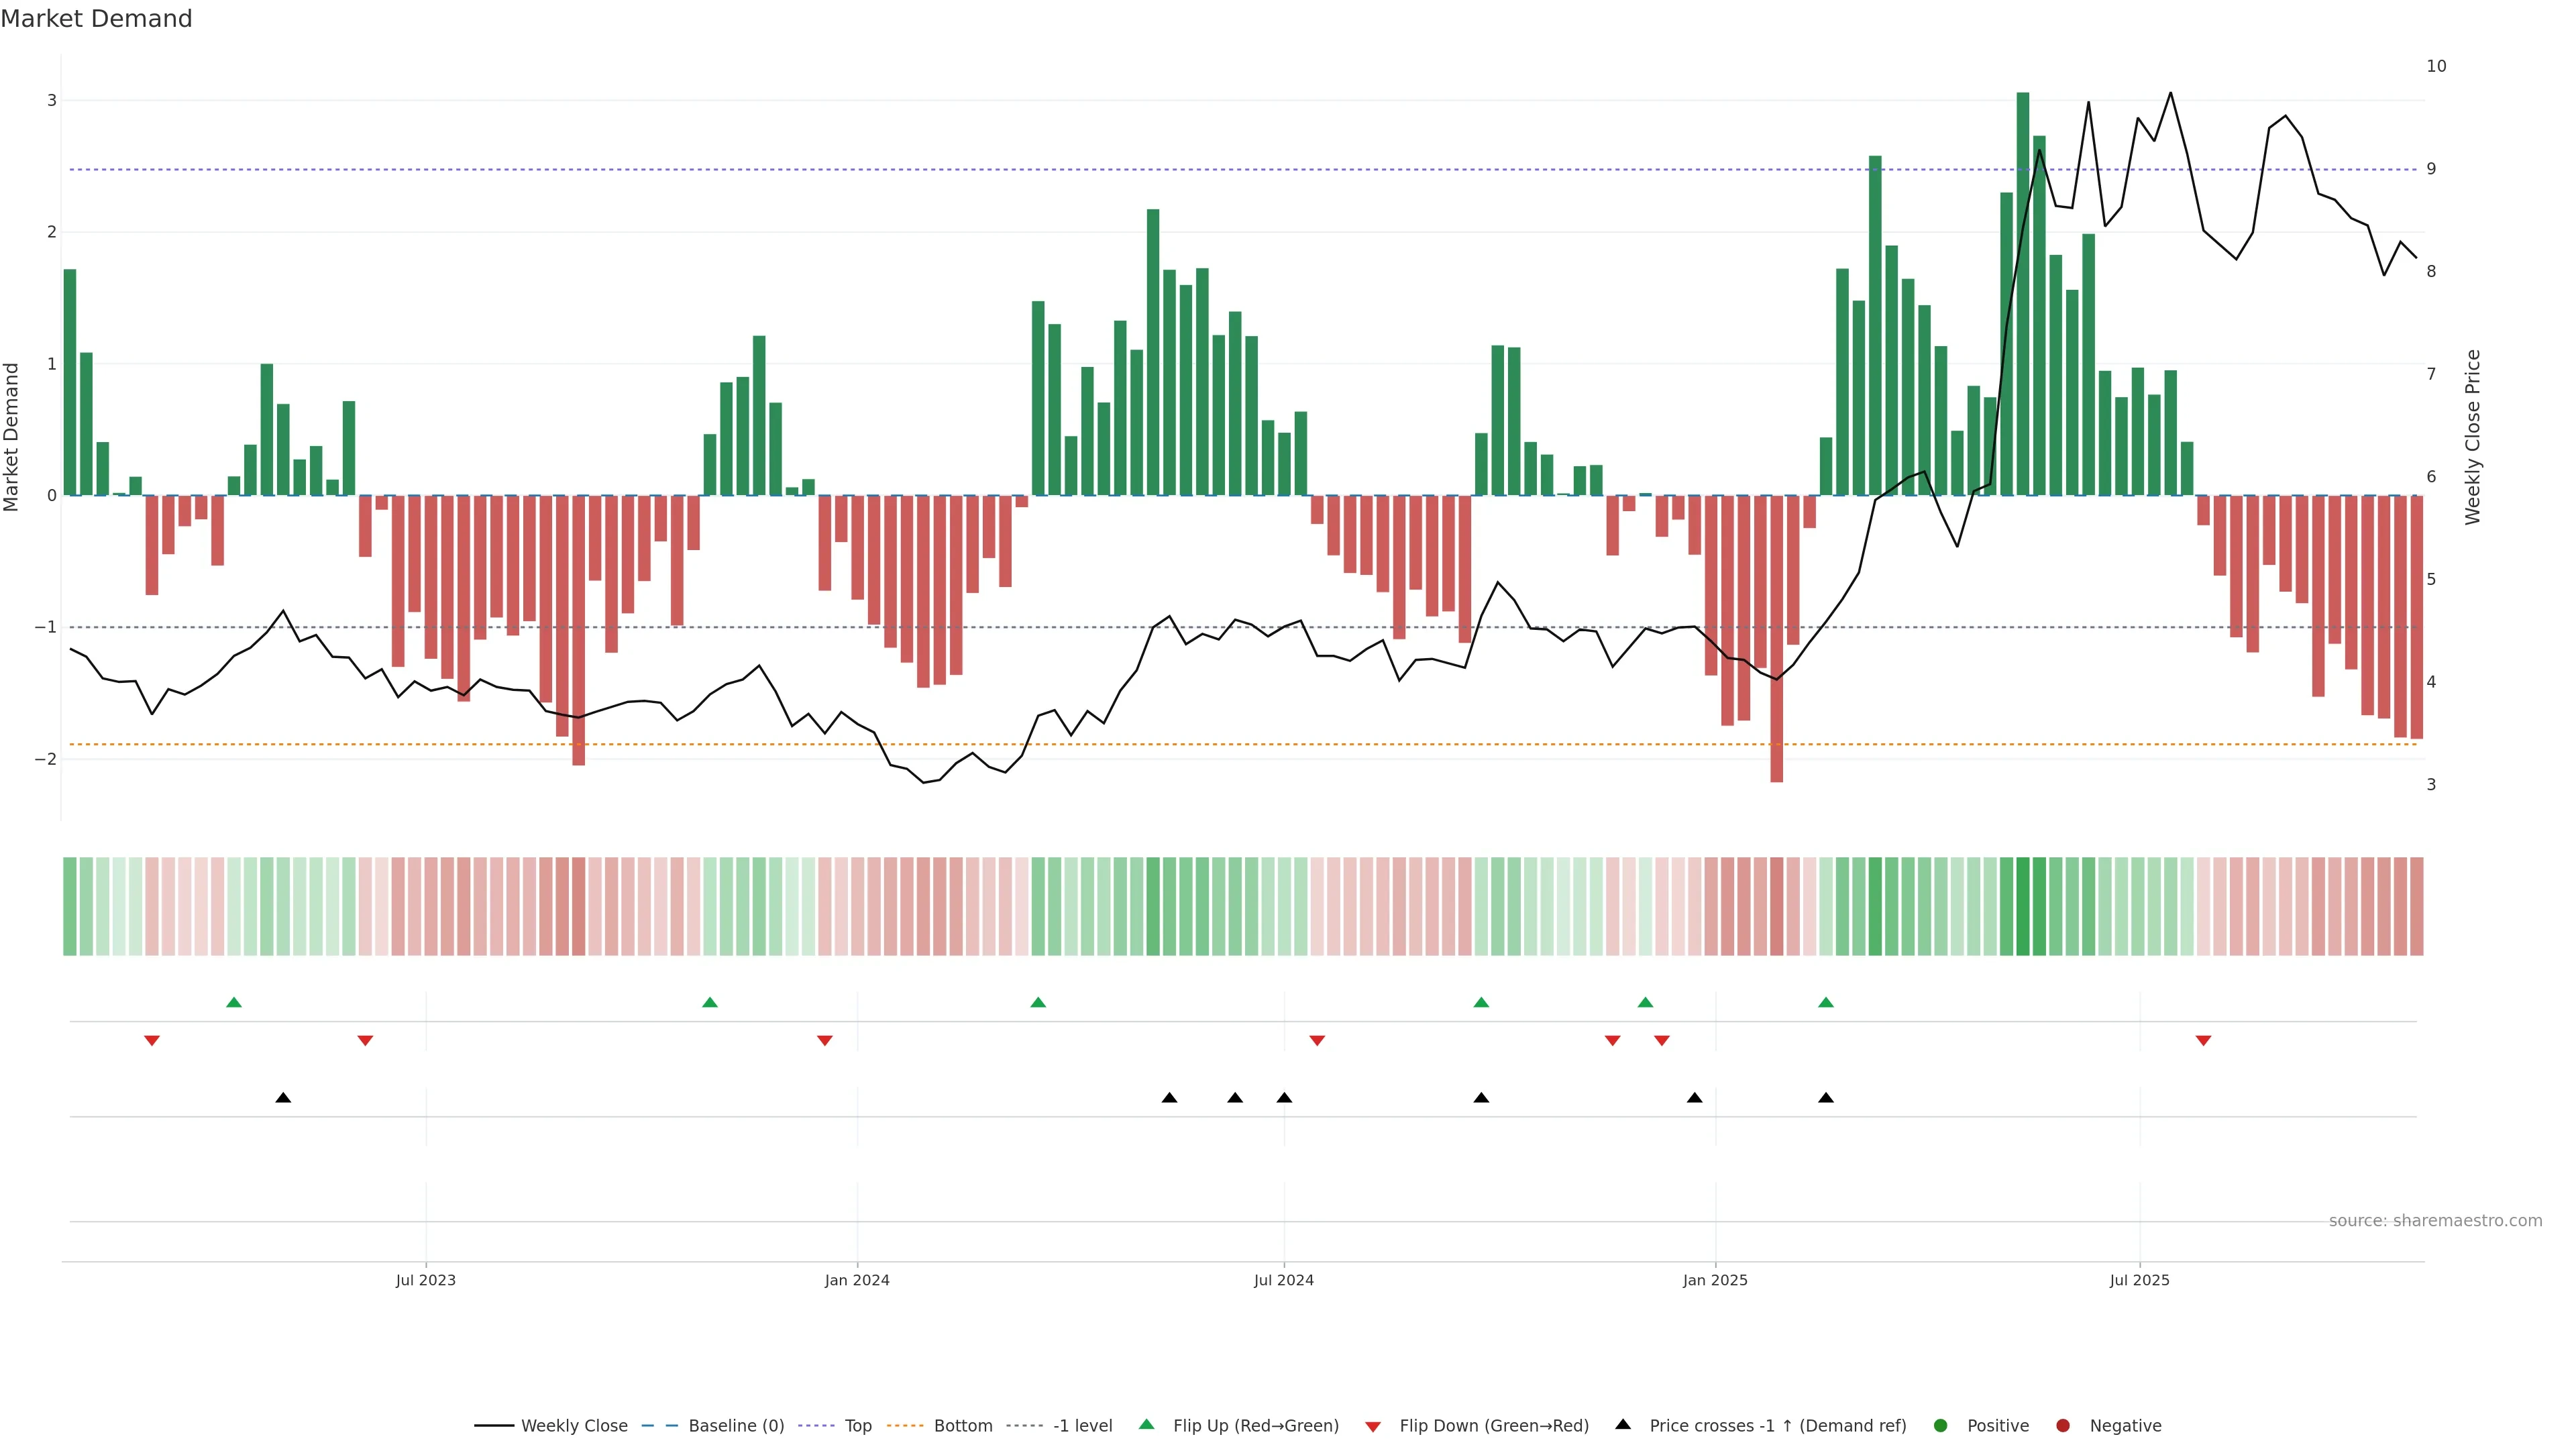The height and width of the screenshot is (1449, 2576).
Task: Click the leftmost black price-cross triangle marker
Action: (x=283, y=1098)
